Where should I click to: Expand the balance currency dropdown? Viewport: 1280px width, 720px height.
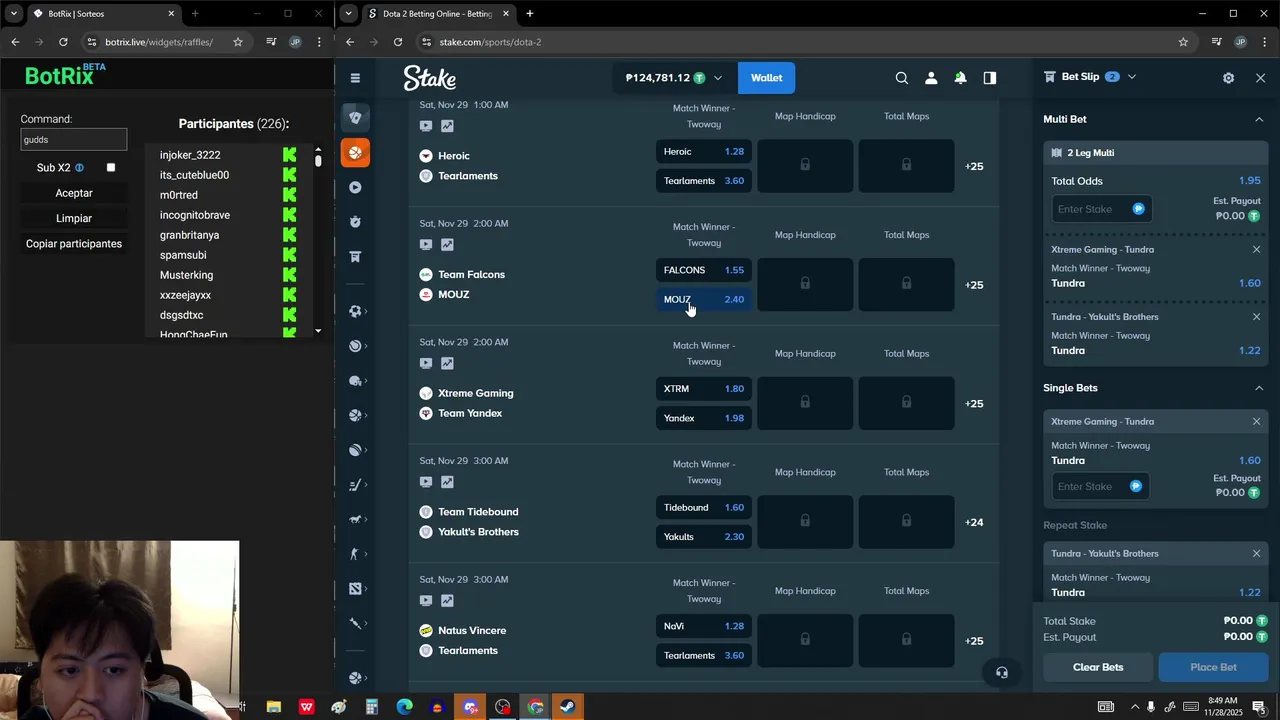pyautogui.click(x=717, y=78)
